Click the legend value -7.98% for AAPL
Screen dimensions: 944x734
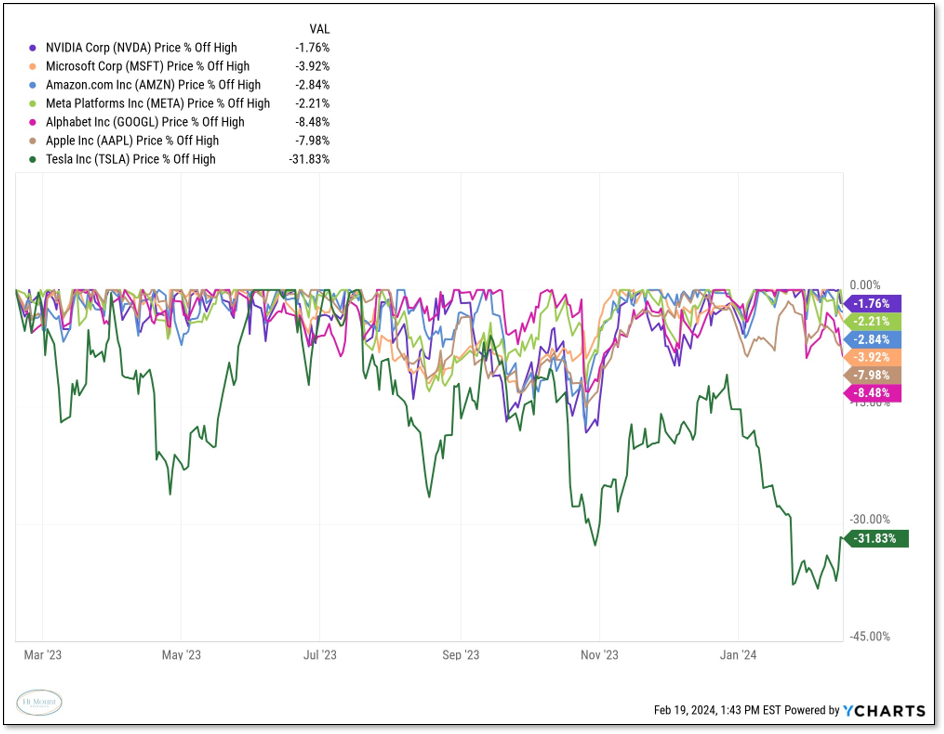pyautogui.click(x=312, y=141)
